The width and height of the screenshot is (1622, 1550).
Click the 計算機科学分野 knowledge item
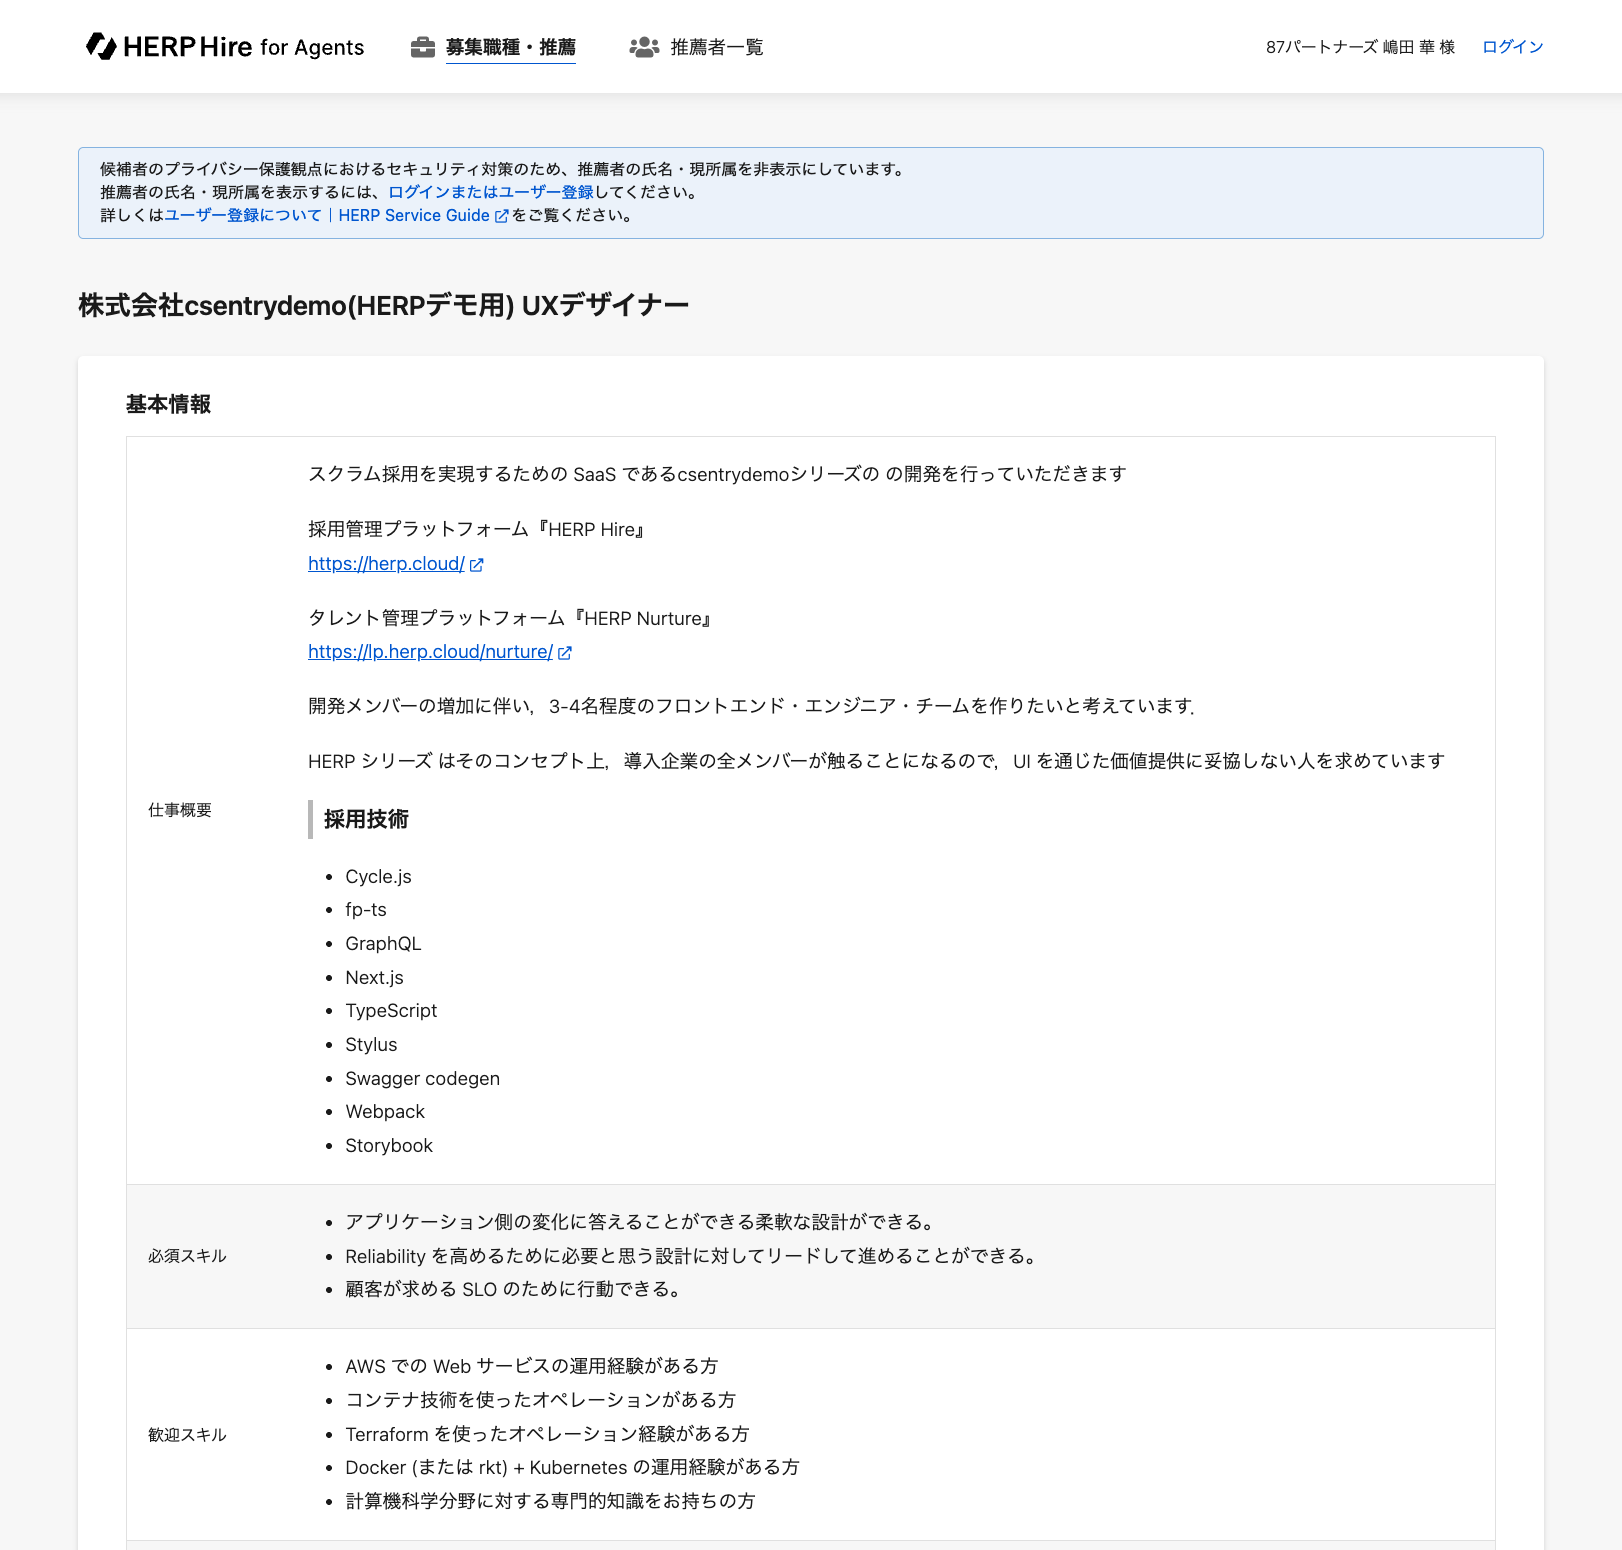point(550,1501)
